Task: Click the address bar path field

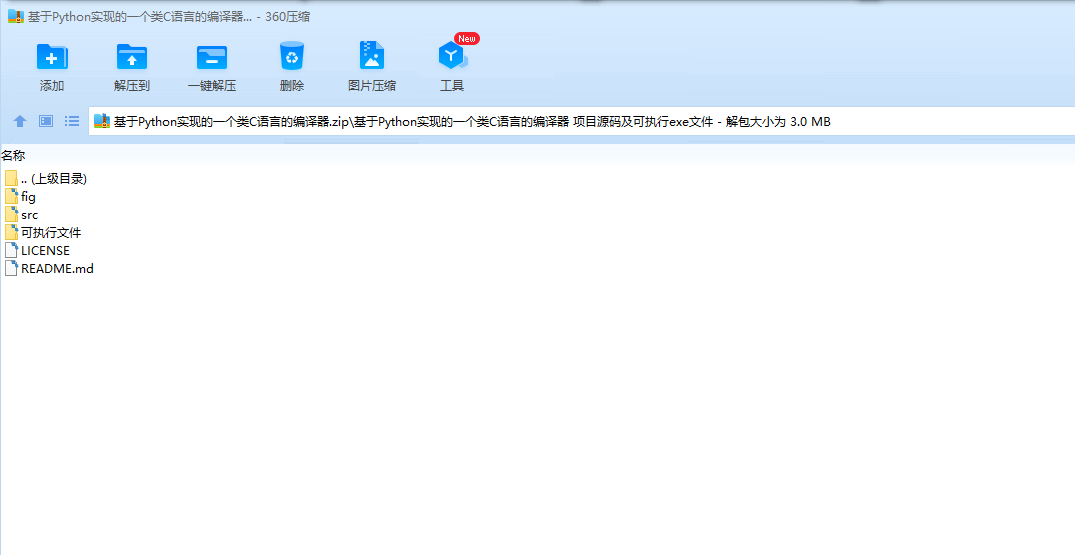Action: [x=581, y=122]
